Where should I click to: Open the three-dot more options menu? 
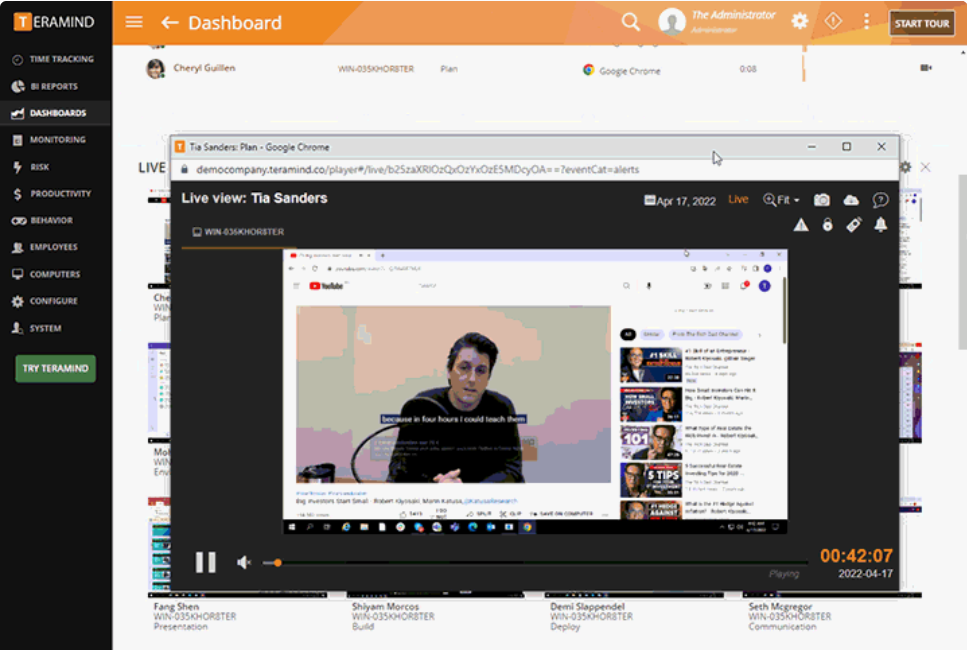coord(866,21)
